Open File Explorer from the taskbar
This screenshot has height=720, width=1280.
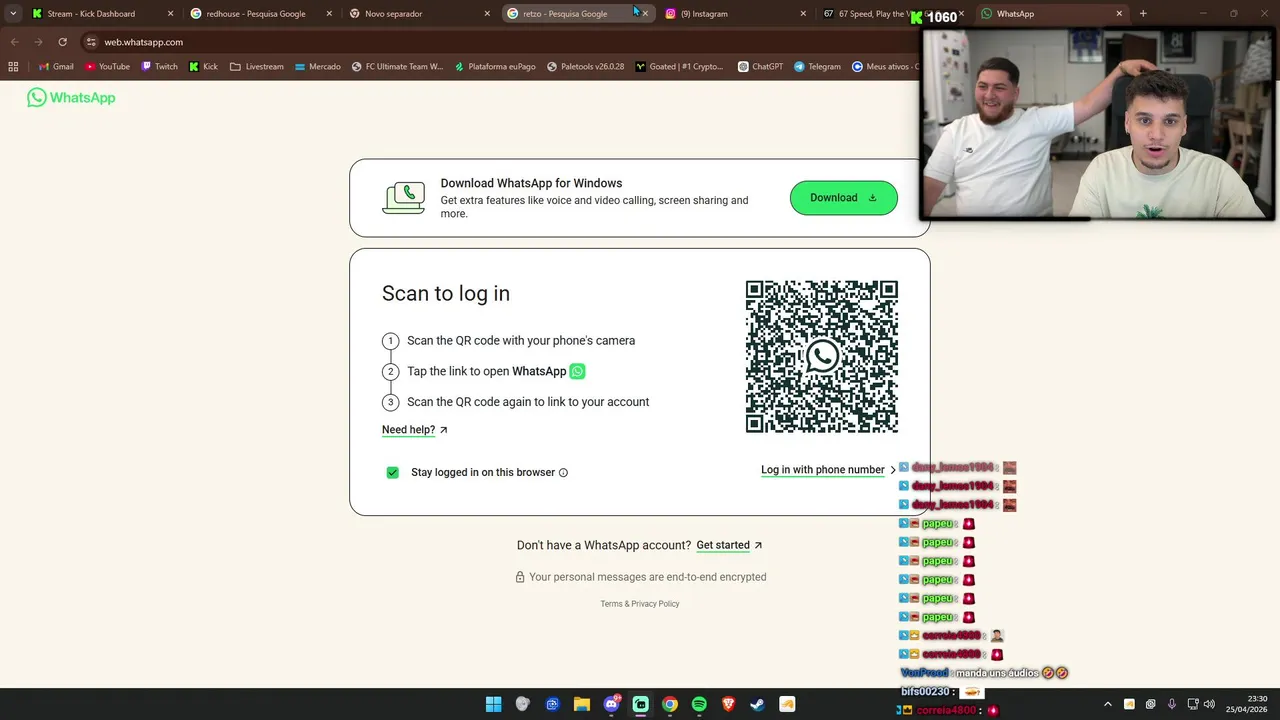click(581, 705)
